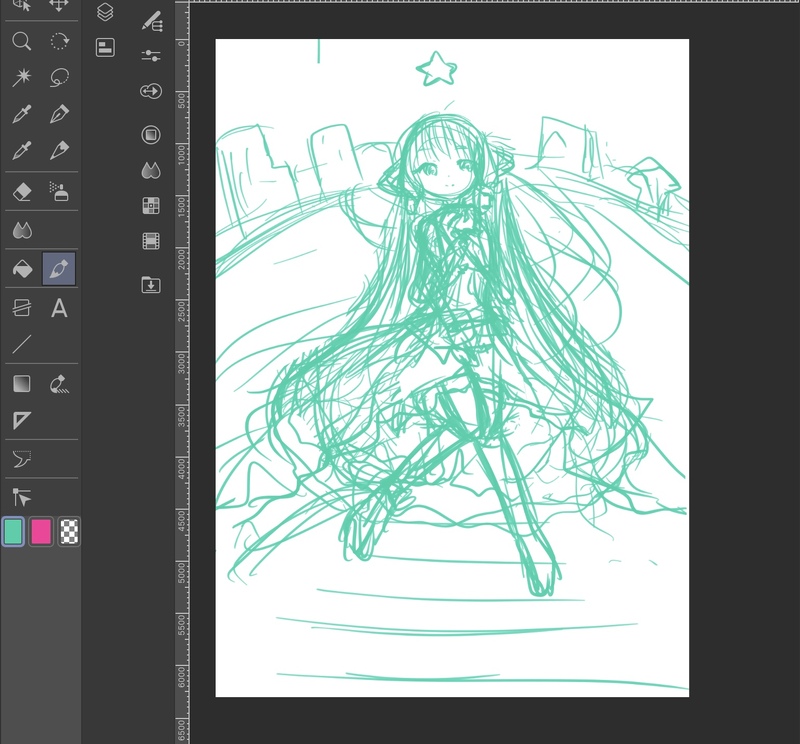Open the droplet icon in palette dock
Viewport: 800px width, 744px height.
(x=151, y=170)
